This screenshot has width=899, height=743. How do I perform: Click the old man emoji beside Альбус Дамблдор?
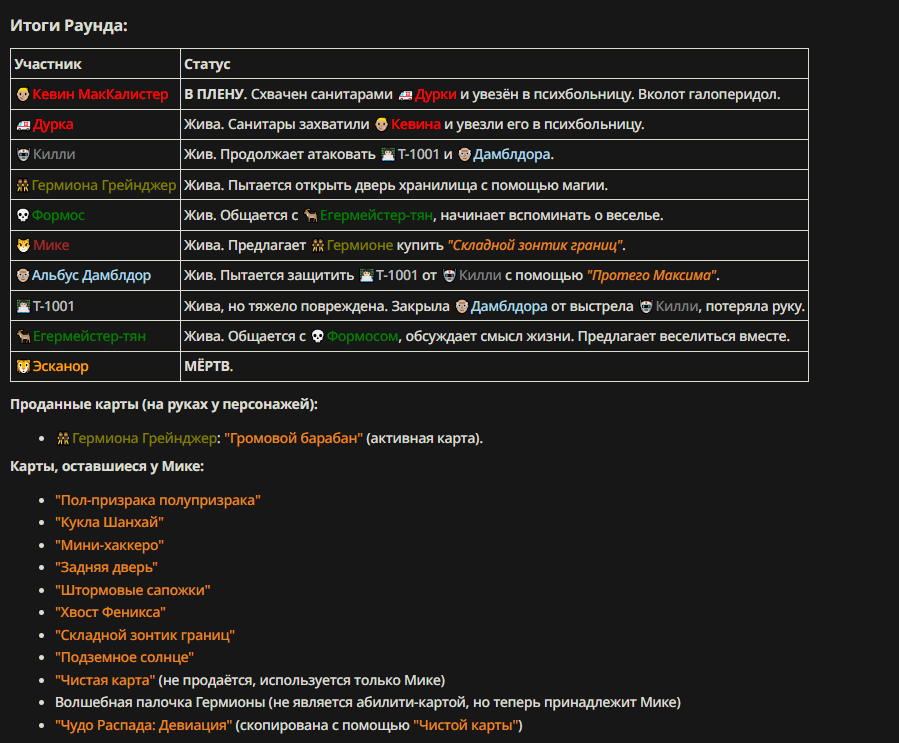coord(23,276)
